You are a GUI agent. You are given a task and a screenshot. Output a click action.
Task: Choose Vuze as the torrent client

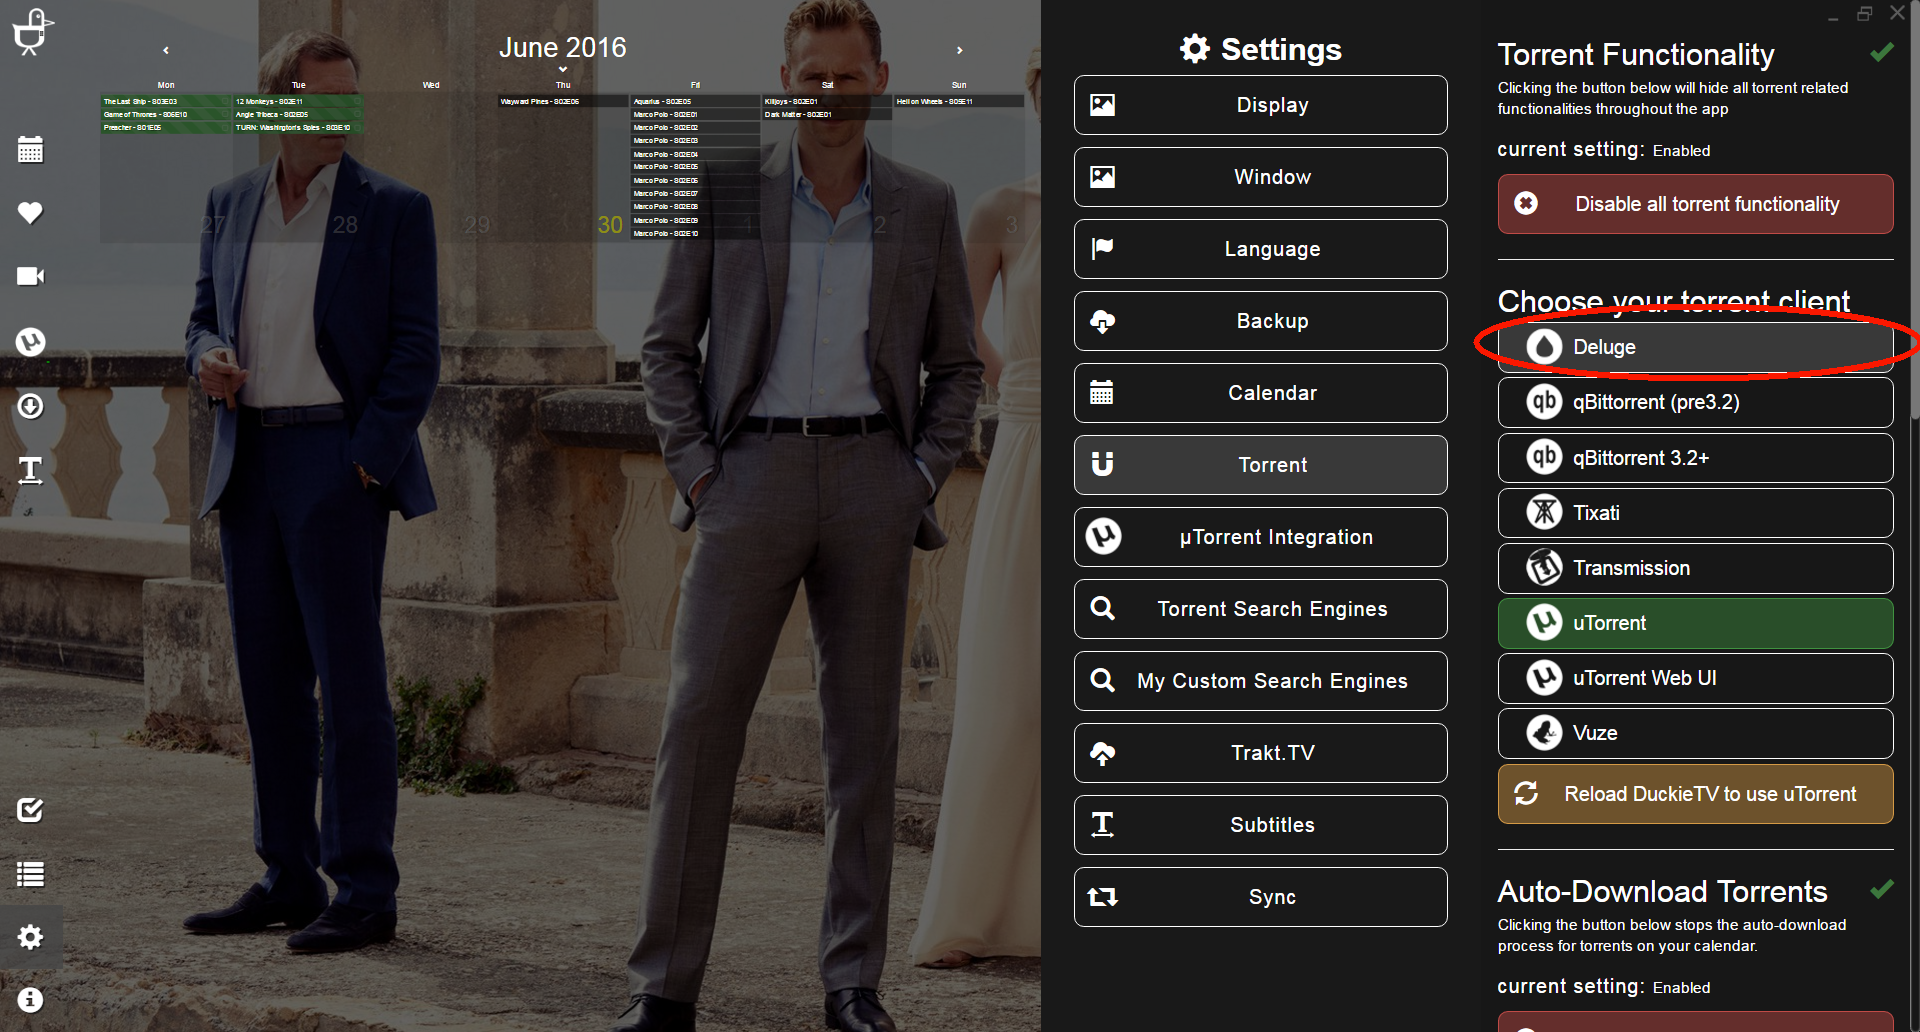coord(1695,733)
